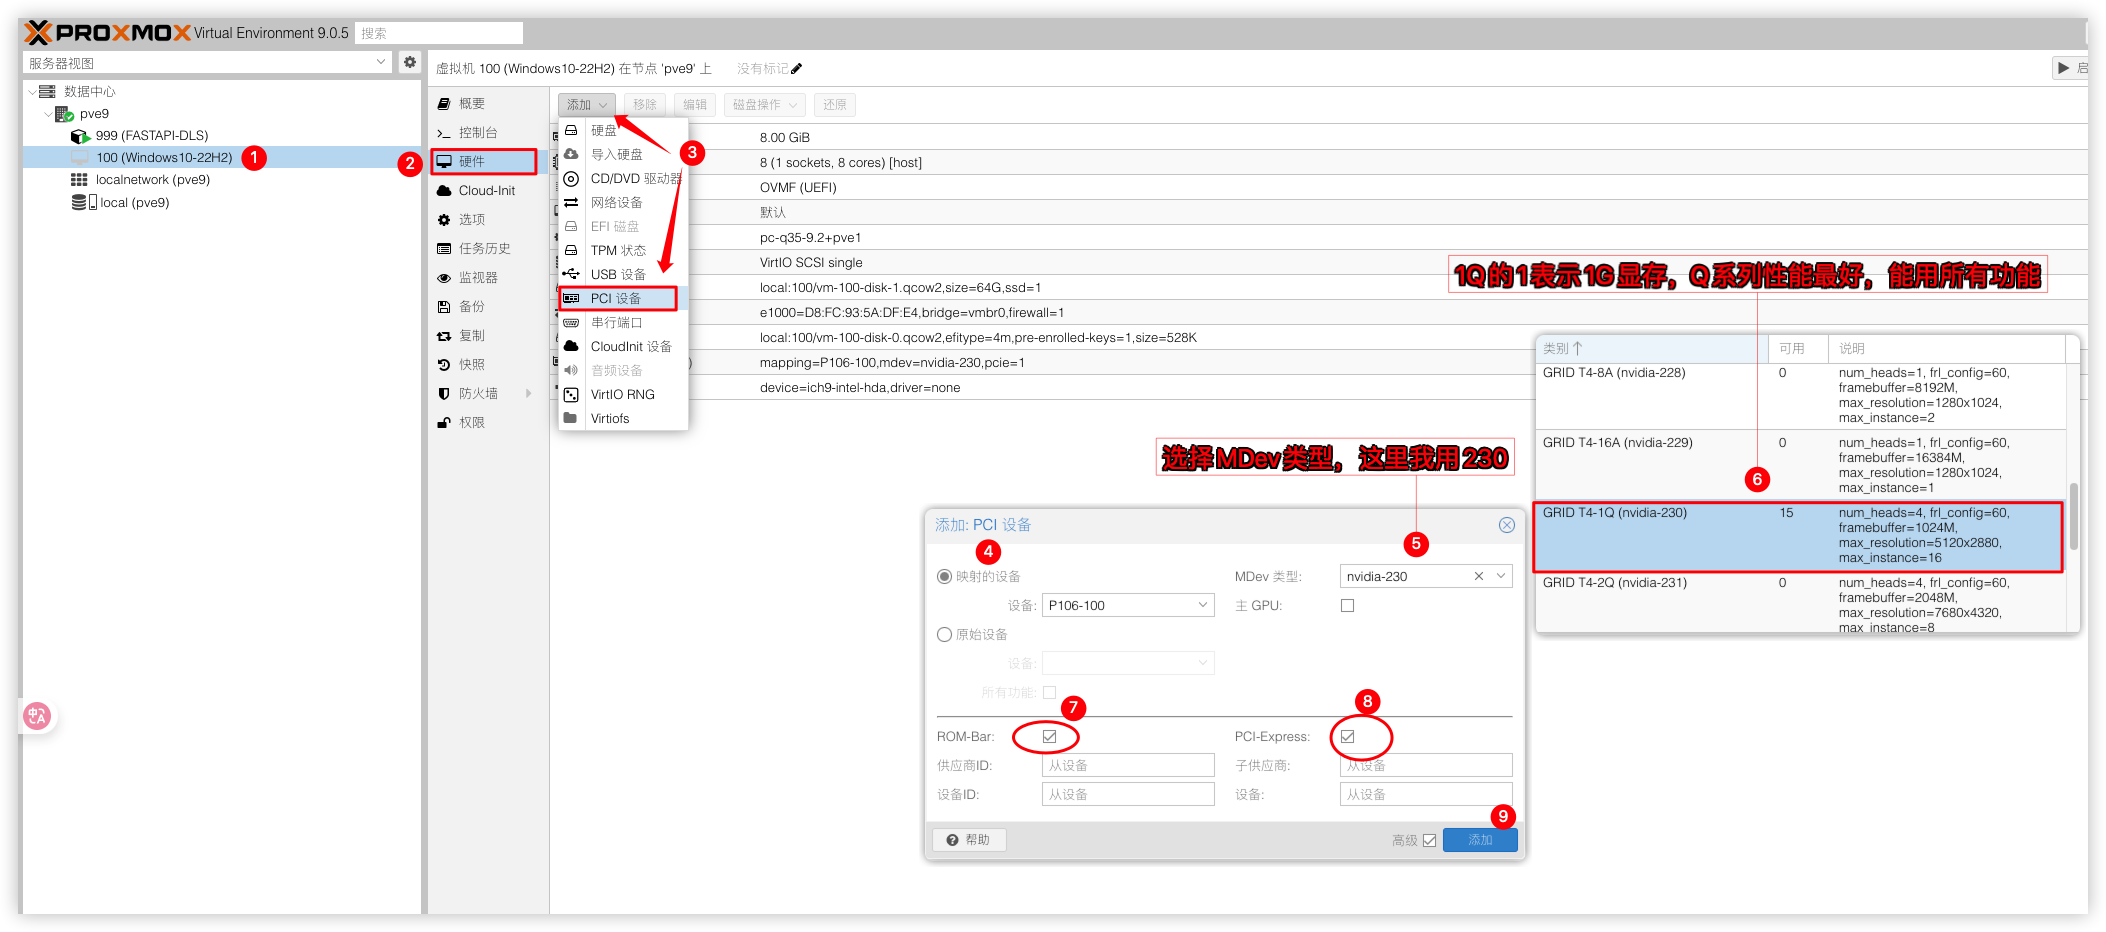Click the start play icon button
The image size is (2106, 932).
[x=2063, y=68]
